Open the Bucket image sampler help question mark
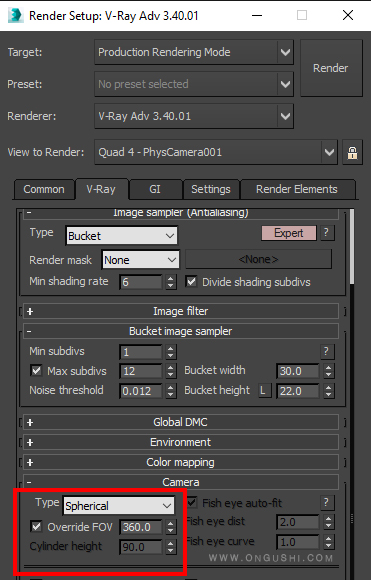 tap(326, 351)
